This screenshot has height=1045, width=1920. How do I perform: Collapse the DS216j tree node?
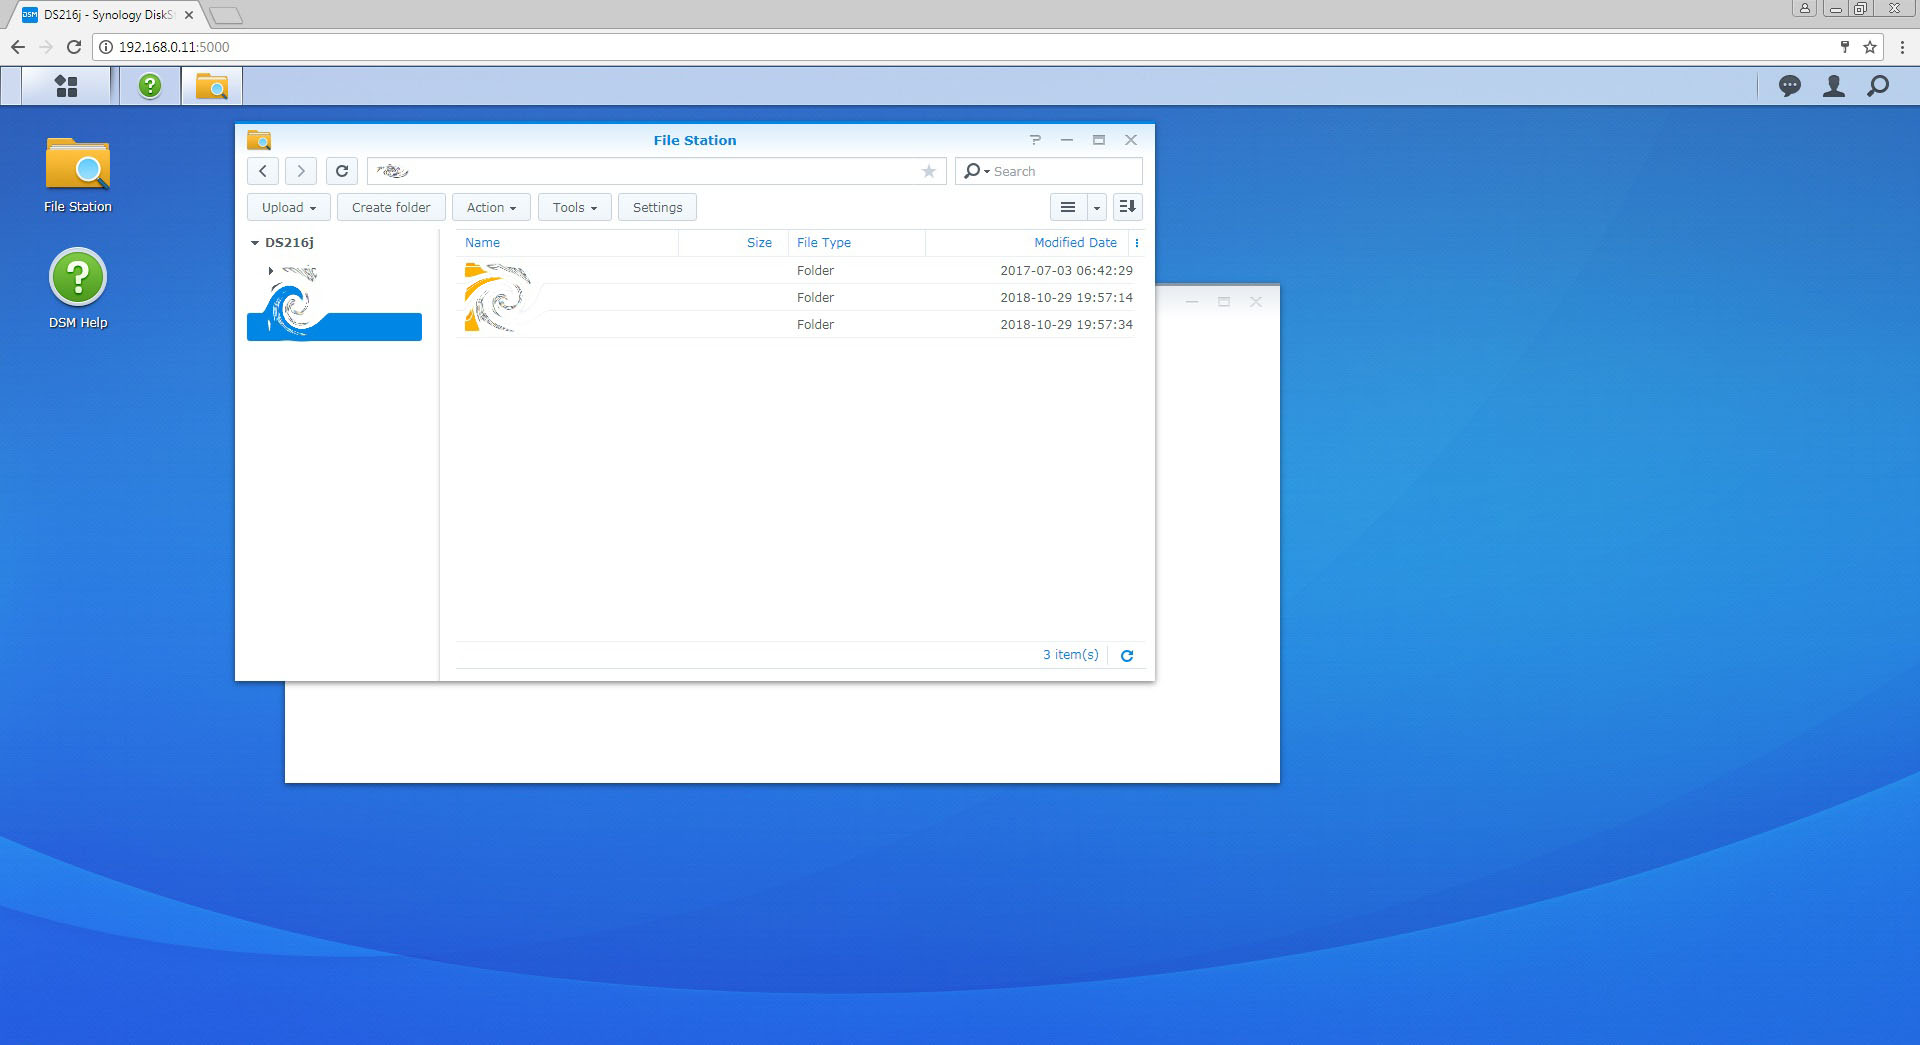(x=255, y=243)
